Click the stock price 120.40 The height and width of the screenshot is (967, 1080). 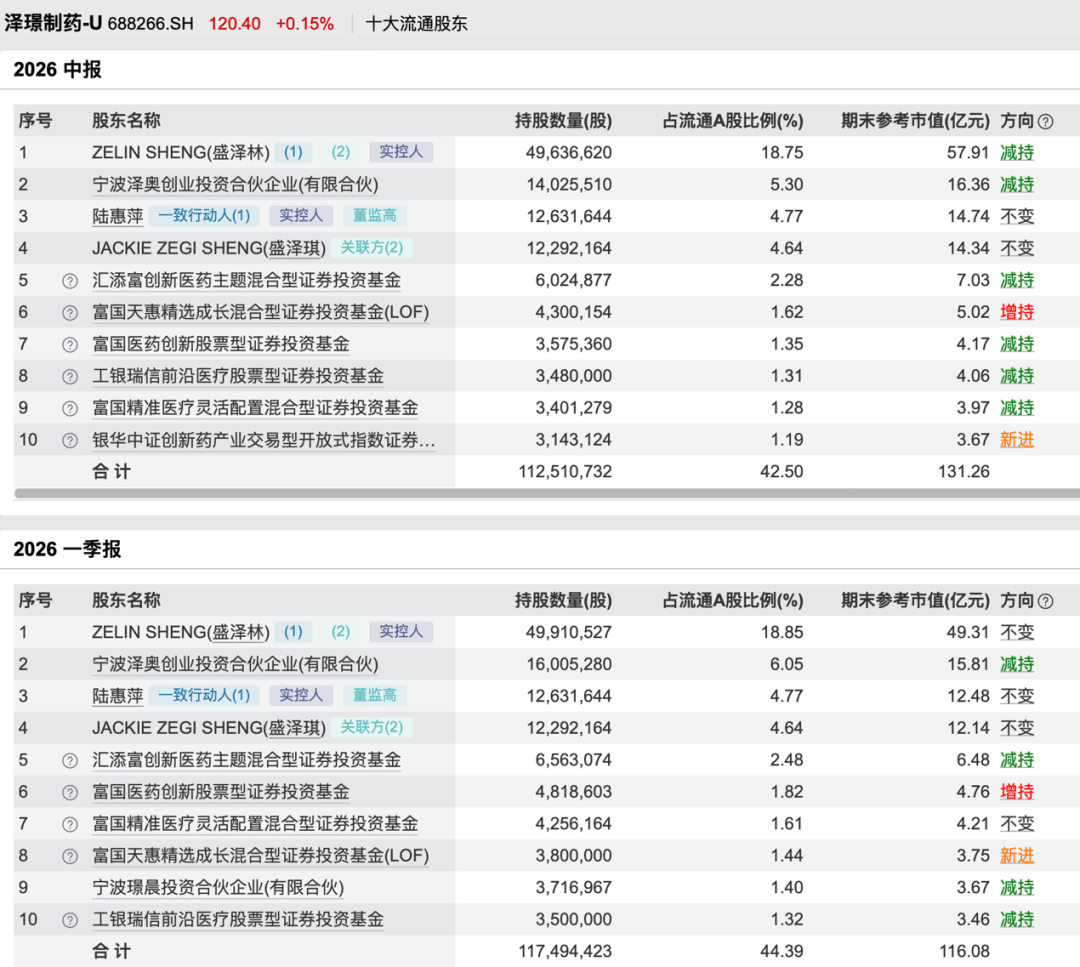(235, 23)
